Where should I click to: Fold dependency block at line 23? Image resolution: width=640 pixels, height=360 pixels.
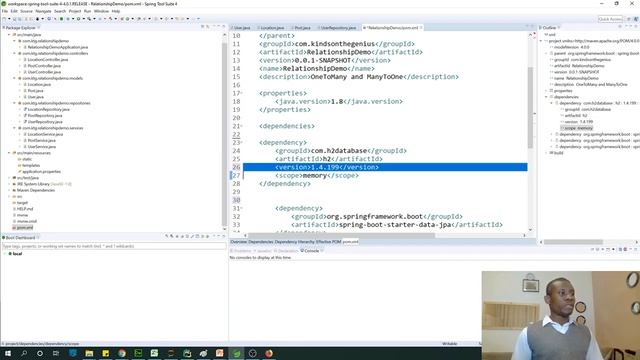[241, 142]
